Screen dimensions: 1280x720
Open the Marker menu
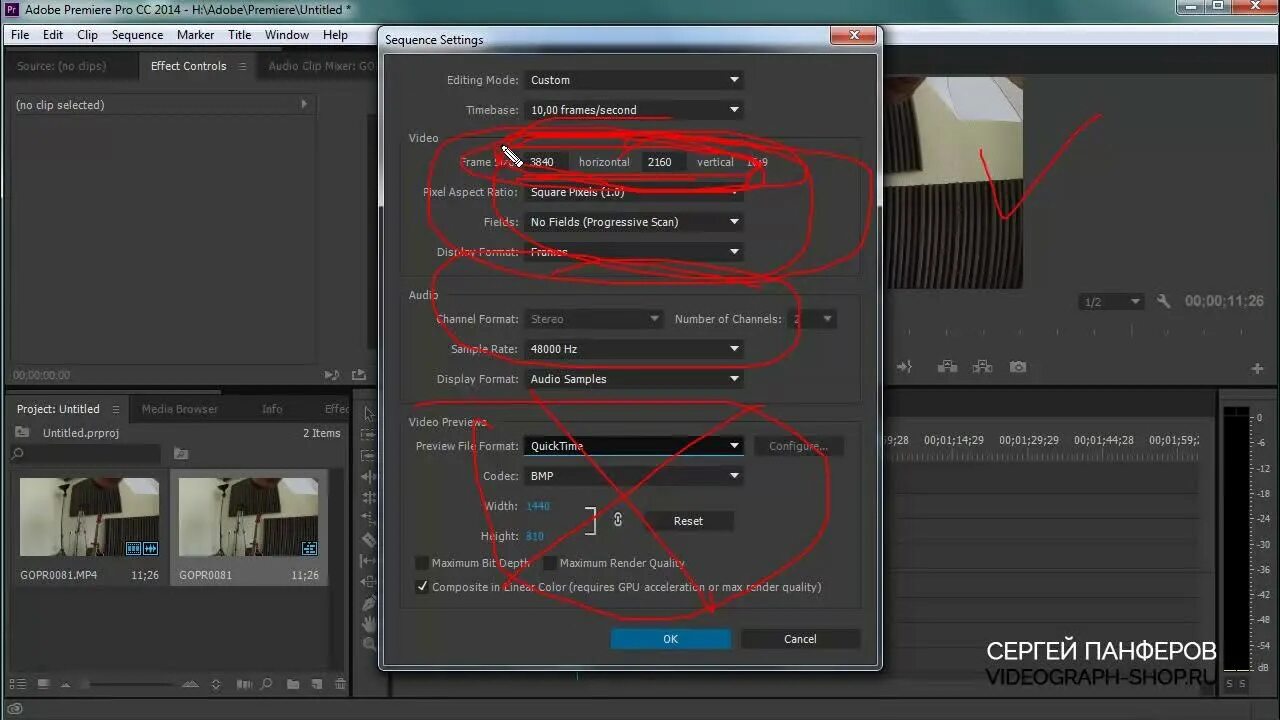[x=195, y=34]
